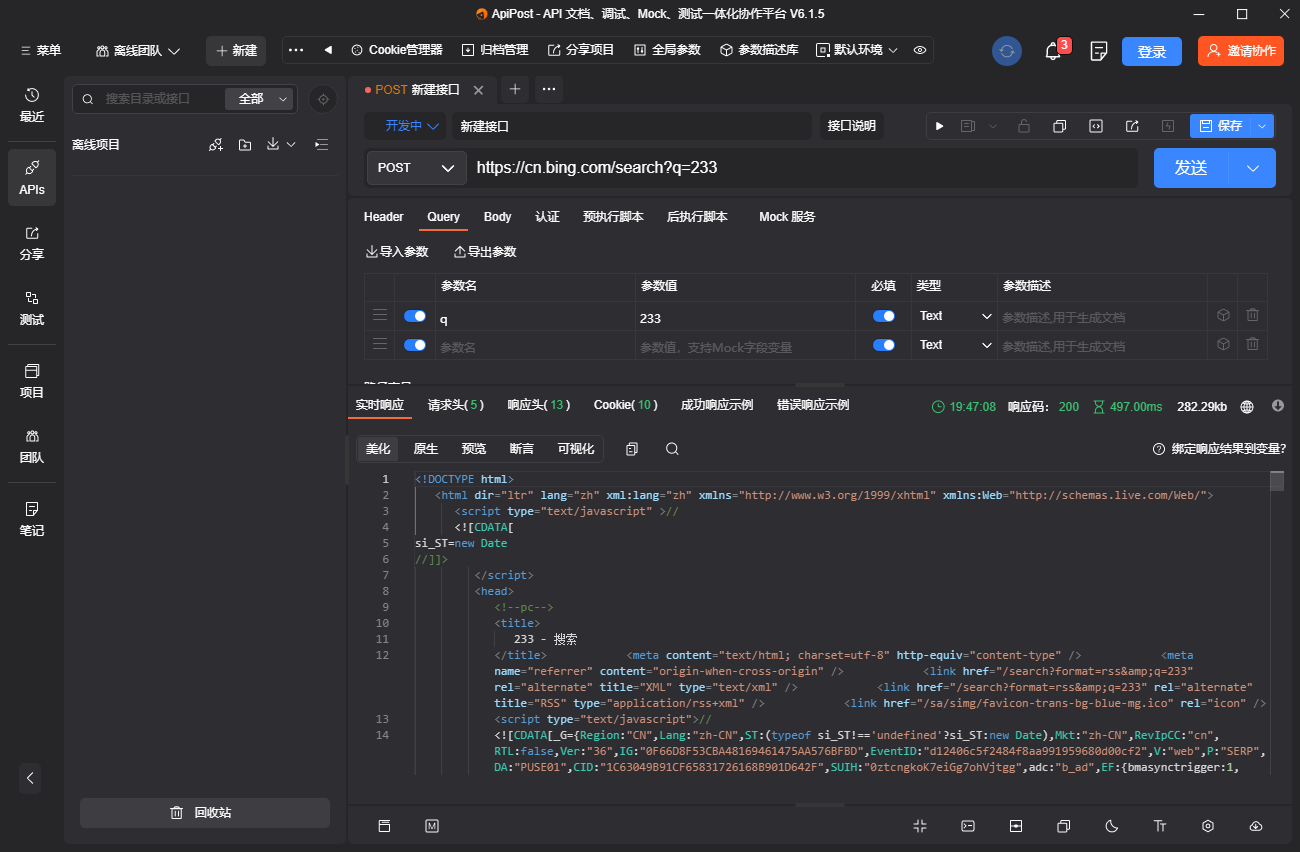Click the lock icon in request toolbar
Screen dimensions: 1300x852
[1023, 126]
